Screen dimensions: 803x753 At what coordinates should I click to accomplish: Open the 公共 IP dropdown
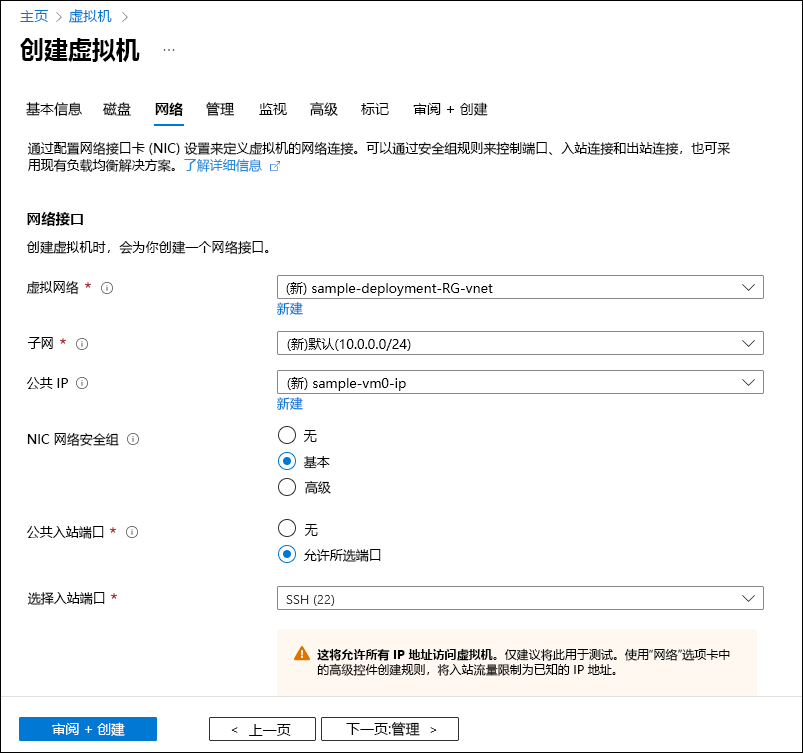click(x=519, y=382)
